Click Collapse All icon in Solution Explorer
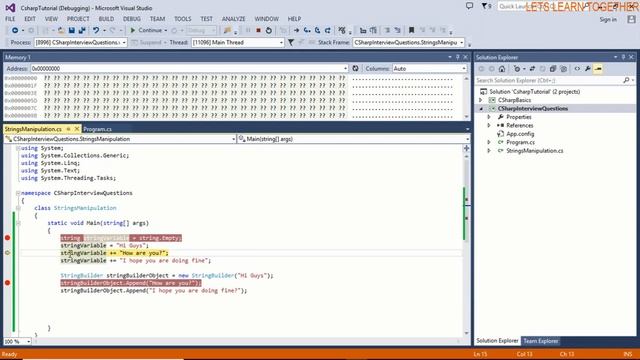 (x=553, y=69)
